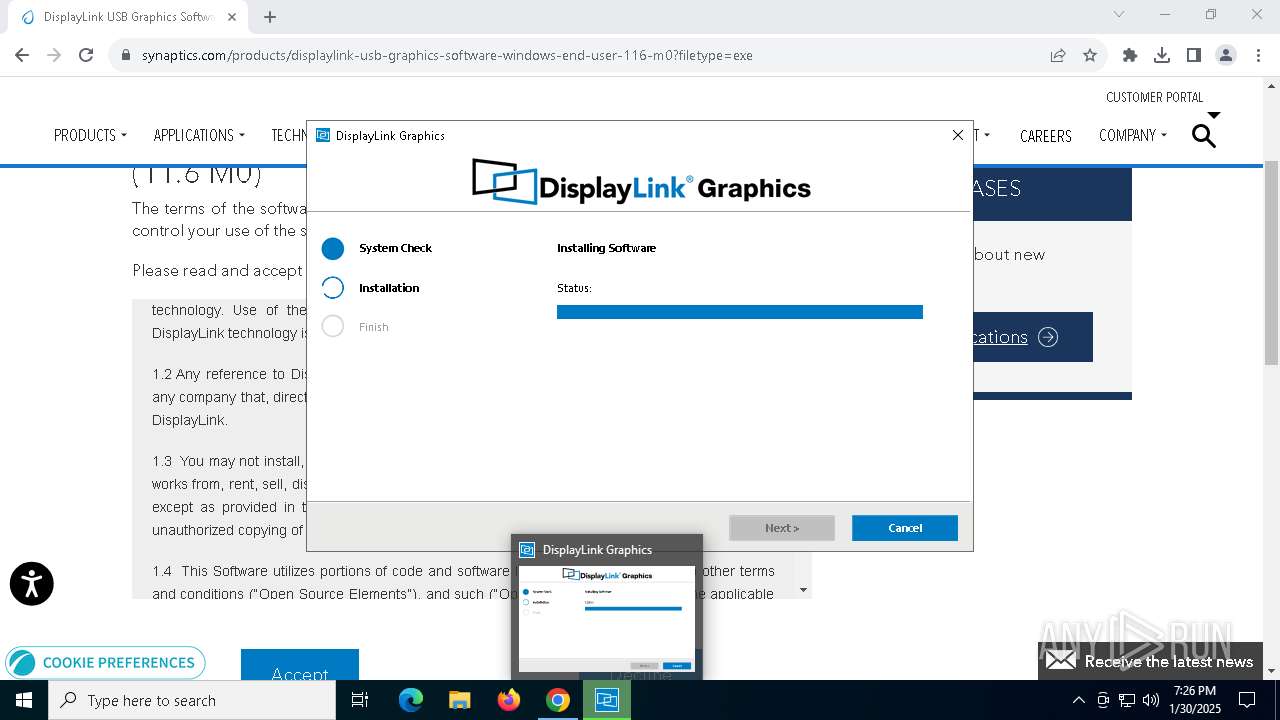Reload the Synaptics page
The width and height of the screenshot is (1280, 720).
point(86,55)
